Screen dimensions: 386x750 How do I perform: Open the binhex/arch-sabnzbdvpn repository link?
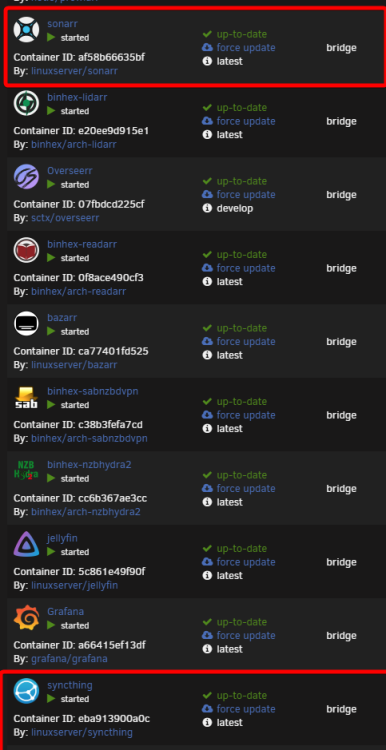89,438
